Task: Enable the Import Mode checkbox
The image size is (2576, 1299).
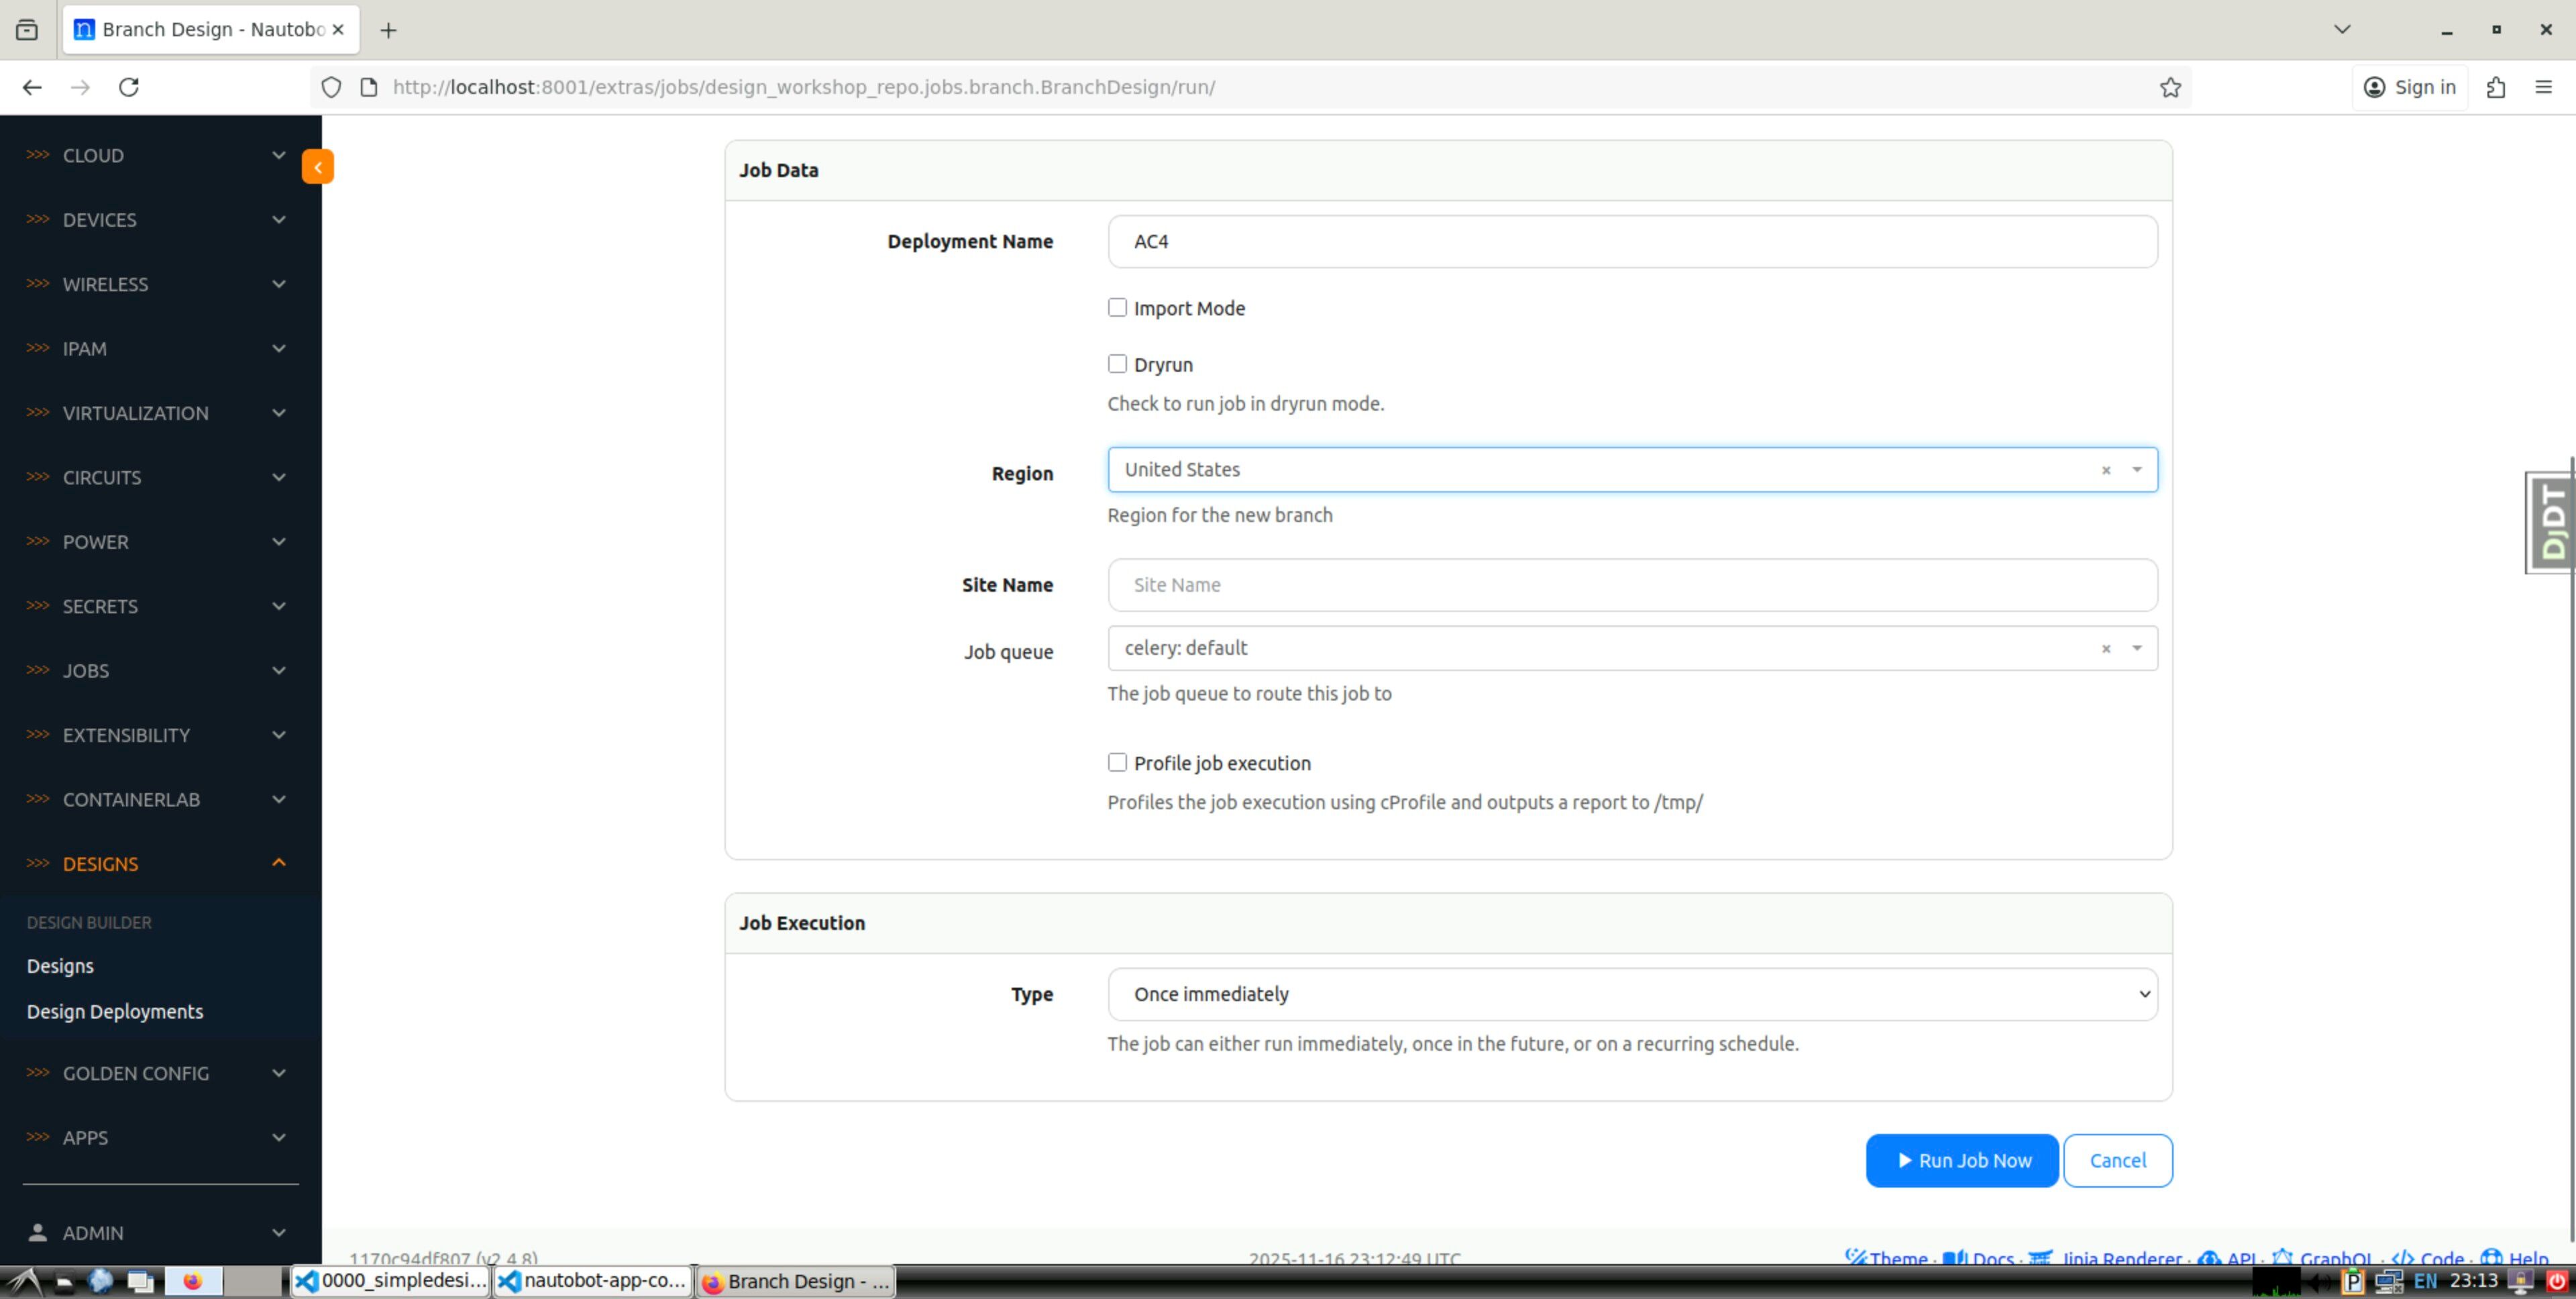Action: click(1117, 308)
